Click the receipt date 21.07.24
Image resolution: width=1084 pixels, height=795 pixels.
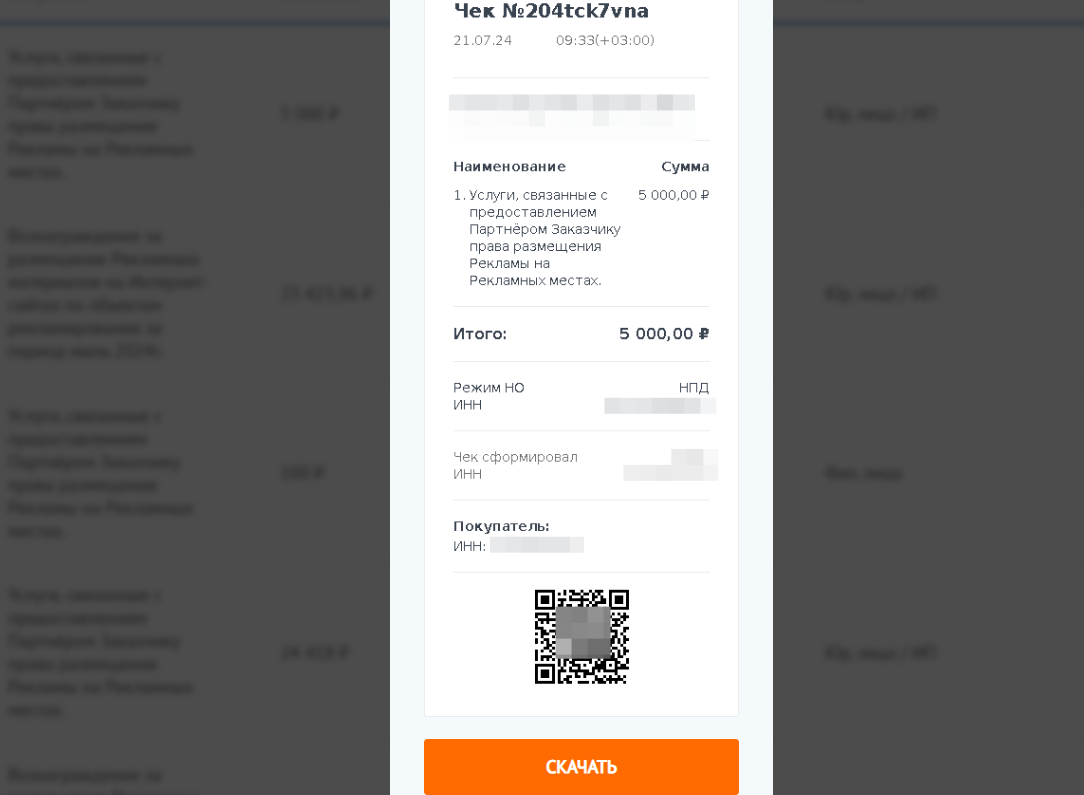pyautogui.click(x=482, y=41)
